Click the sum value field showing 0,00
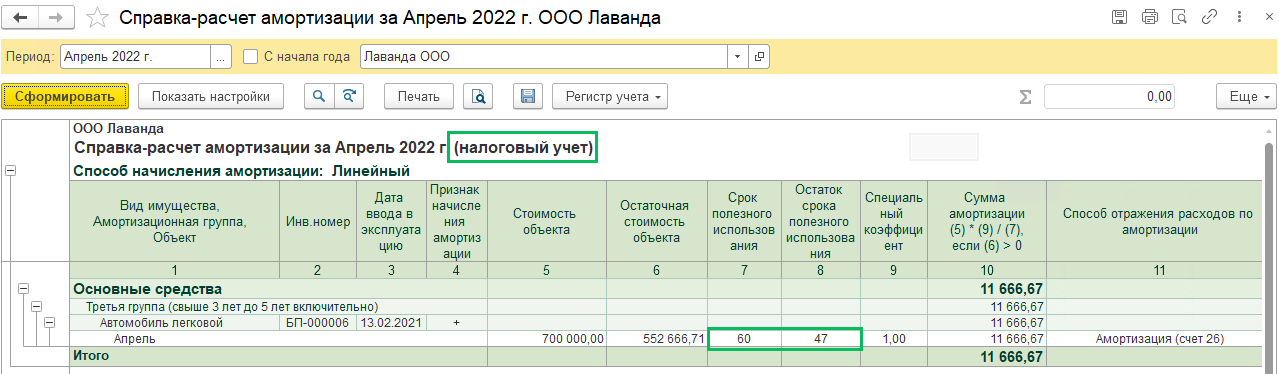Screen dimensions: 1279x374 1109,97
